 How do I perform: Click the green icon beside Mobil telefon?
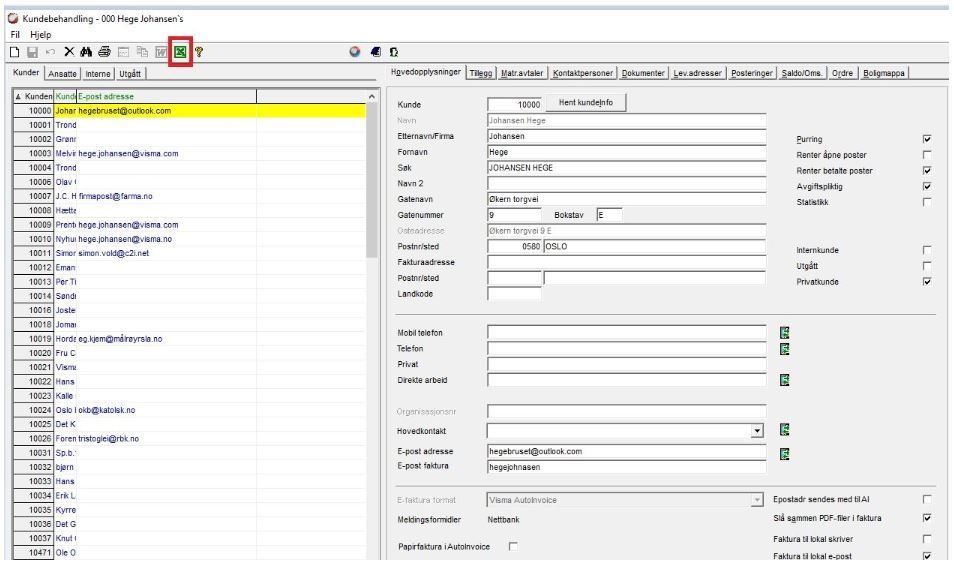pos(785,333)
